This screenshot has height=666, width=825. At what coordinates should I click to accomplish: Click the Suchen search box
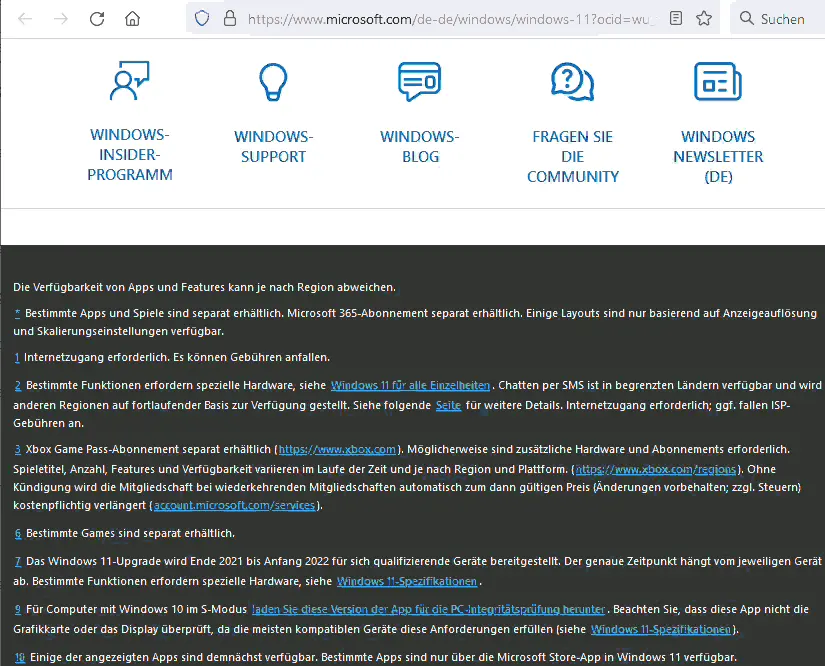point(780,19)
